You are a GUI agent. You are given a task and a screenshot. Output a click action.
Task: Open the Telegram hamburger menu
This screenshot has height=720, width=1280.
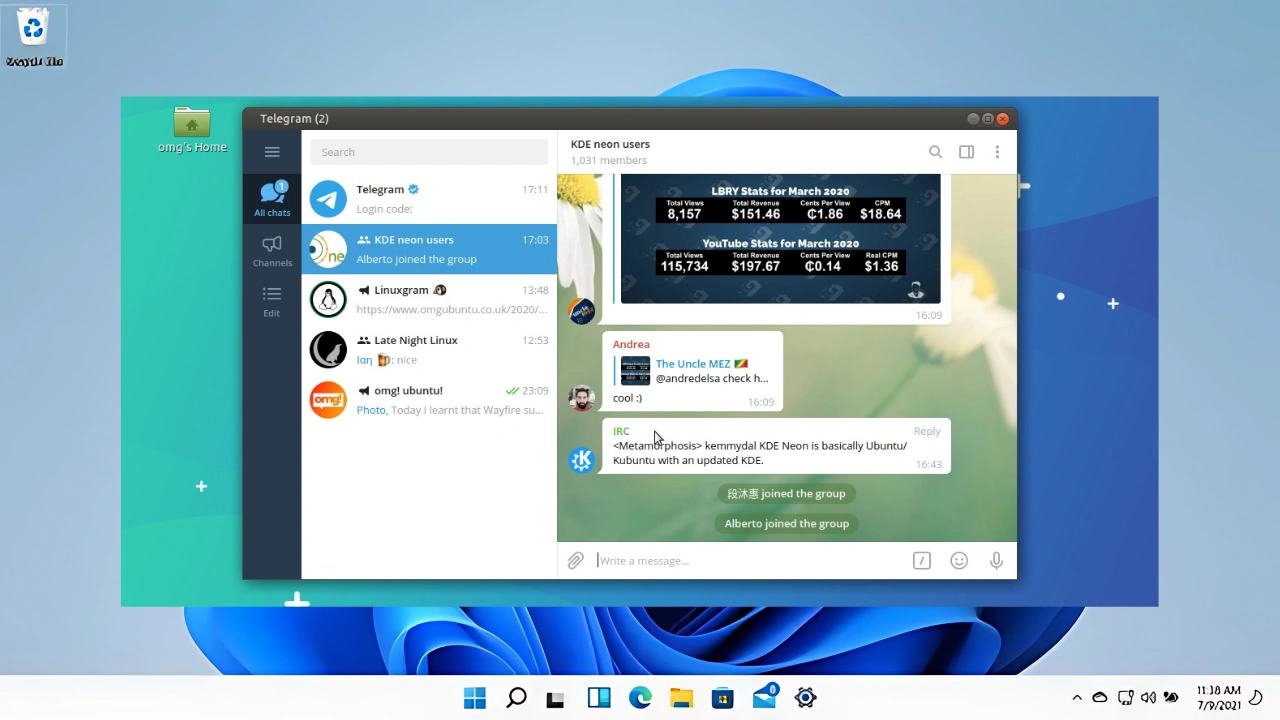[x=272, y=152]
